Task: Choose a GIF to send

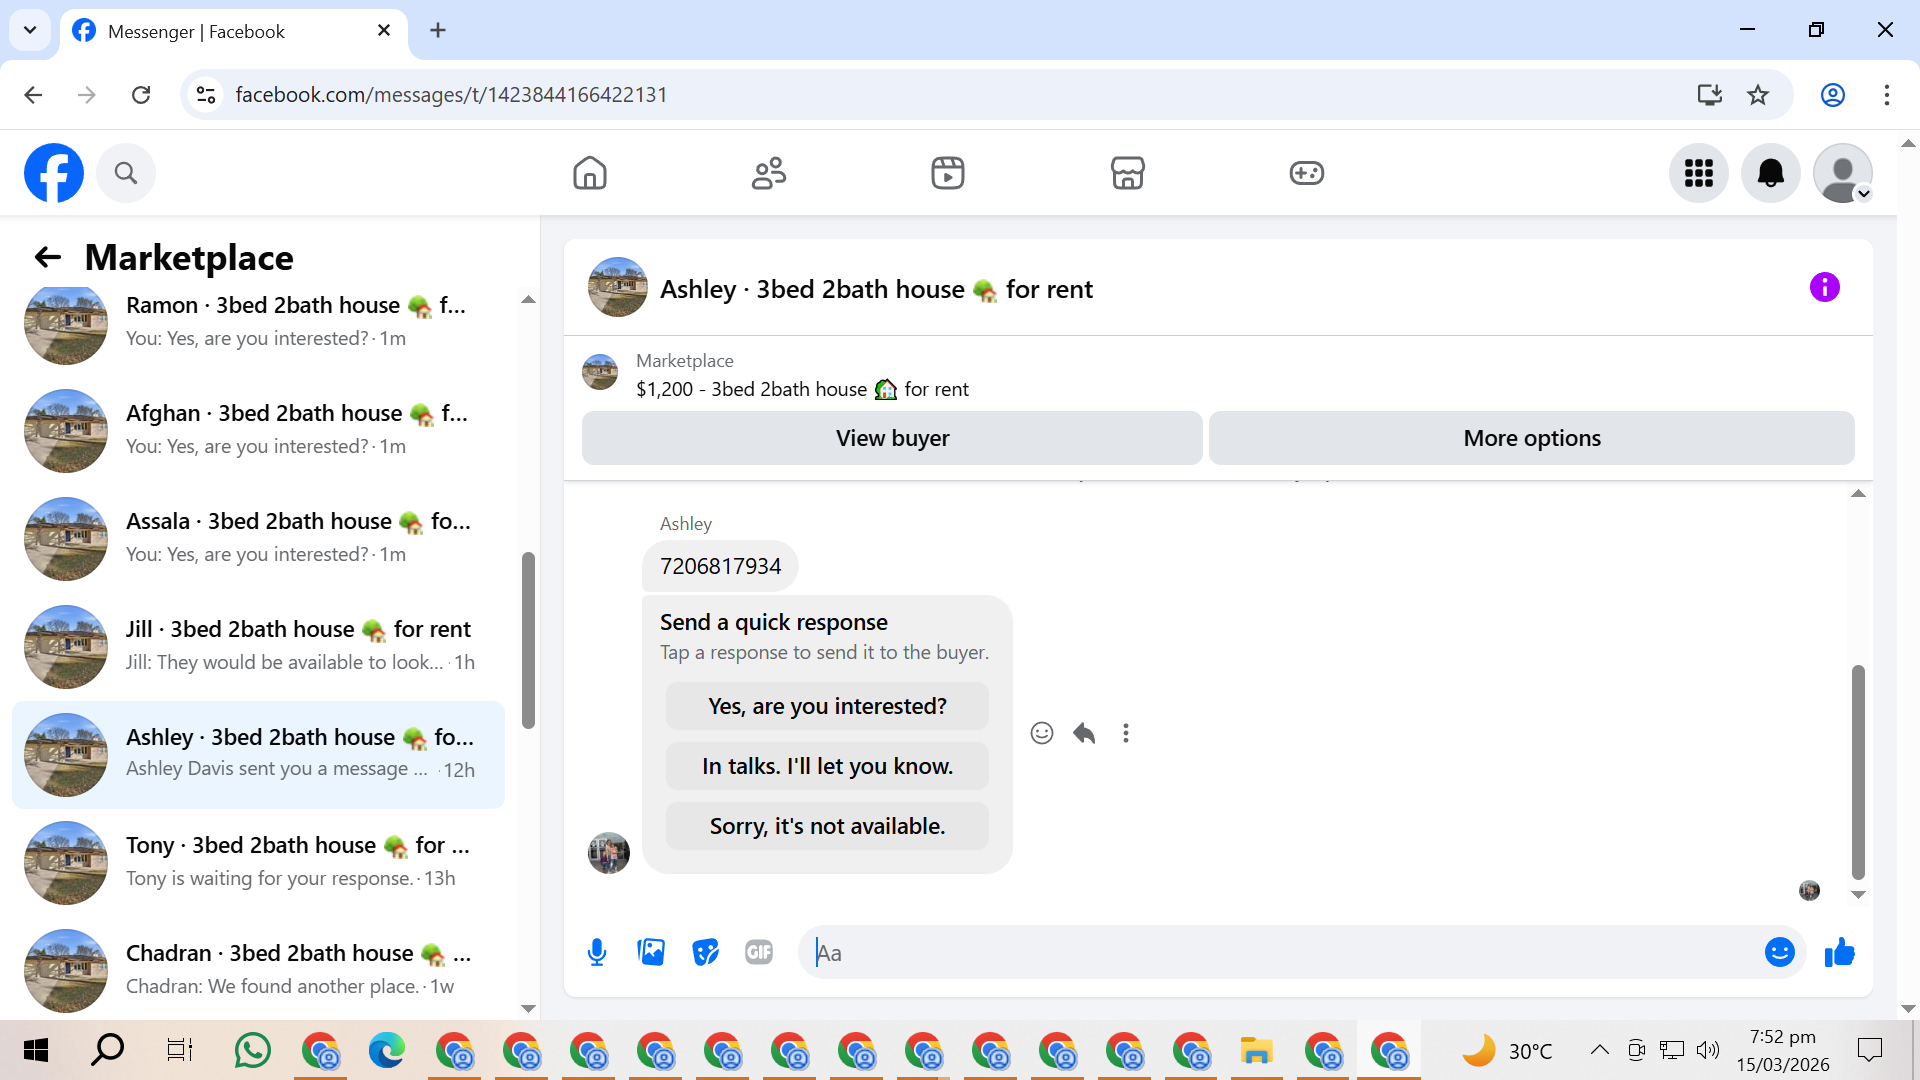Action: point(759,953)
